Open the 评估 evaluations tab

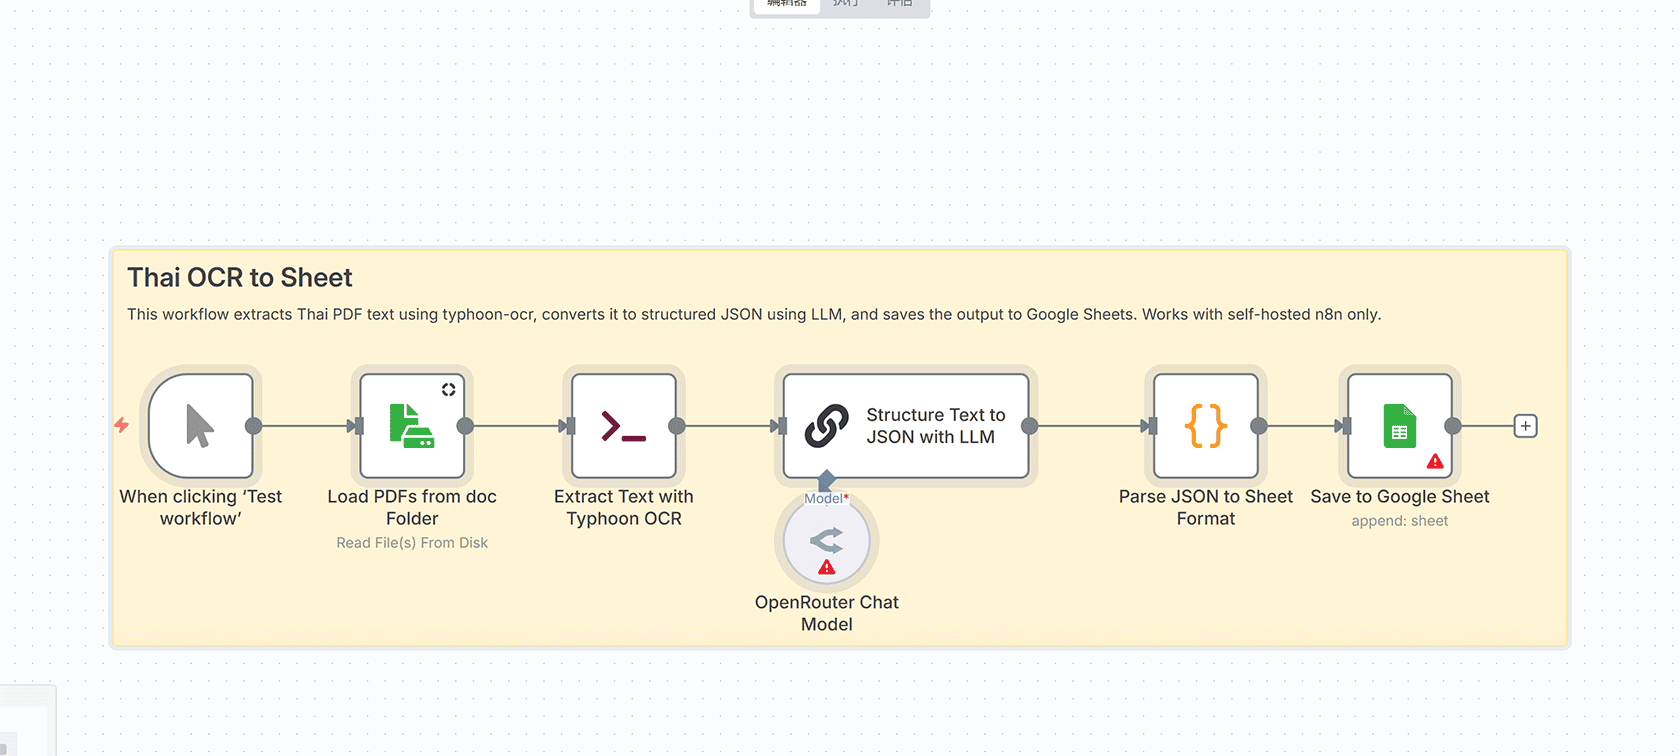[x=900, y=4]
